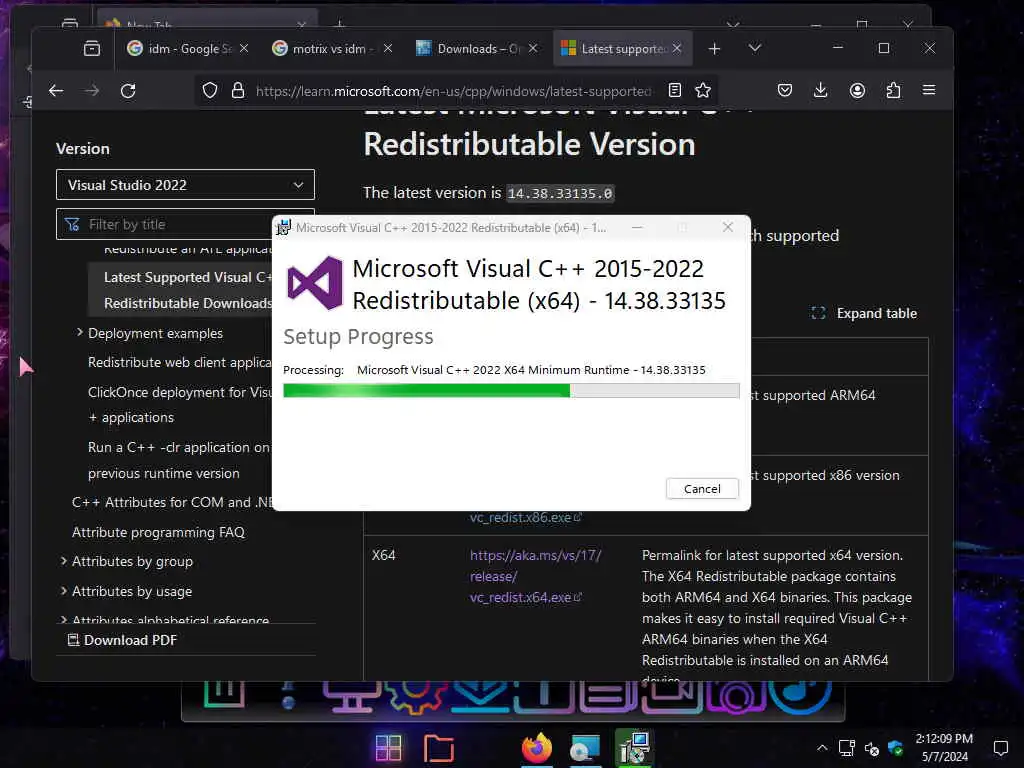Click the padlock site security icon

(238, 91)
